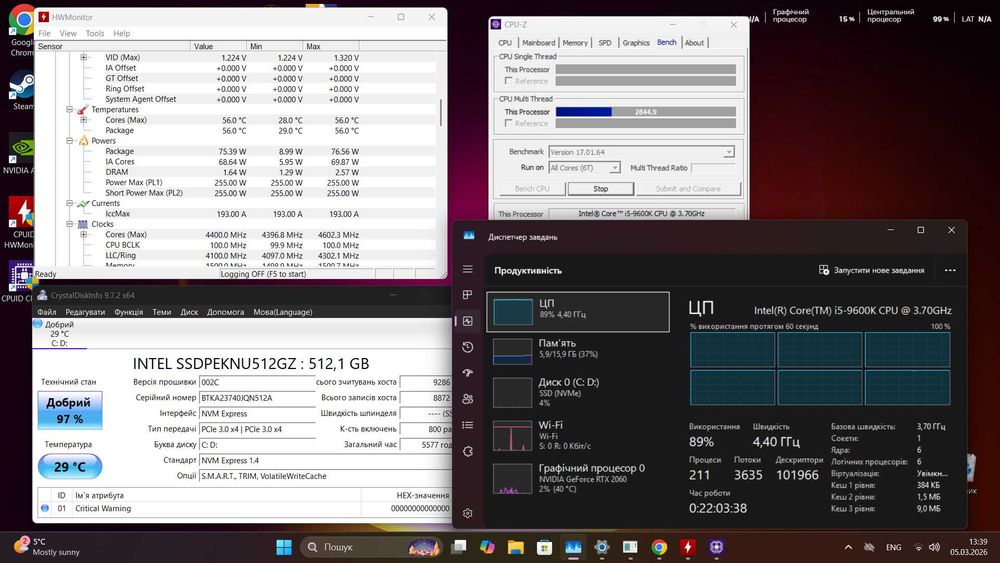The width and height of the screenshot is (1000, 563).
Task: Switch to Mainboard tab in CPU-Z
Action: point(539,43)
